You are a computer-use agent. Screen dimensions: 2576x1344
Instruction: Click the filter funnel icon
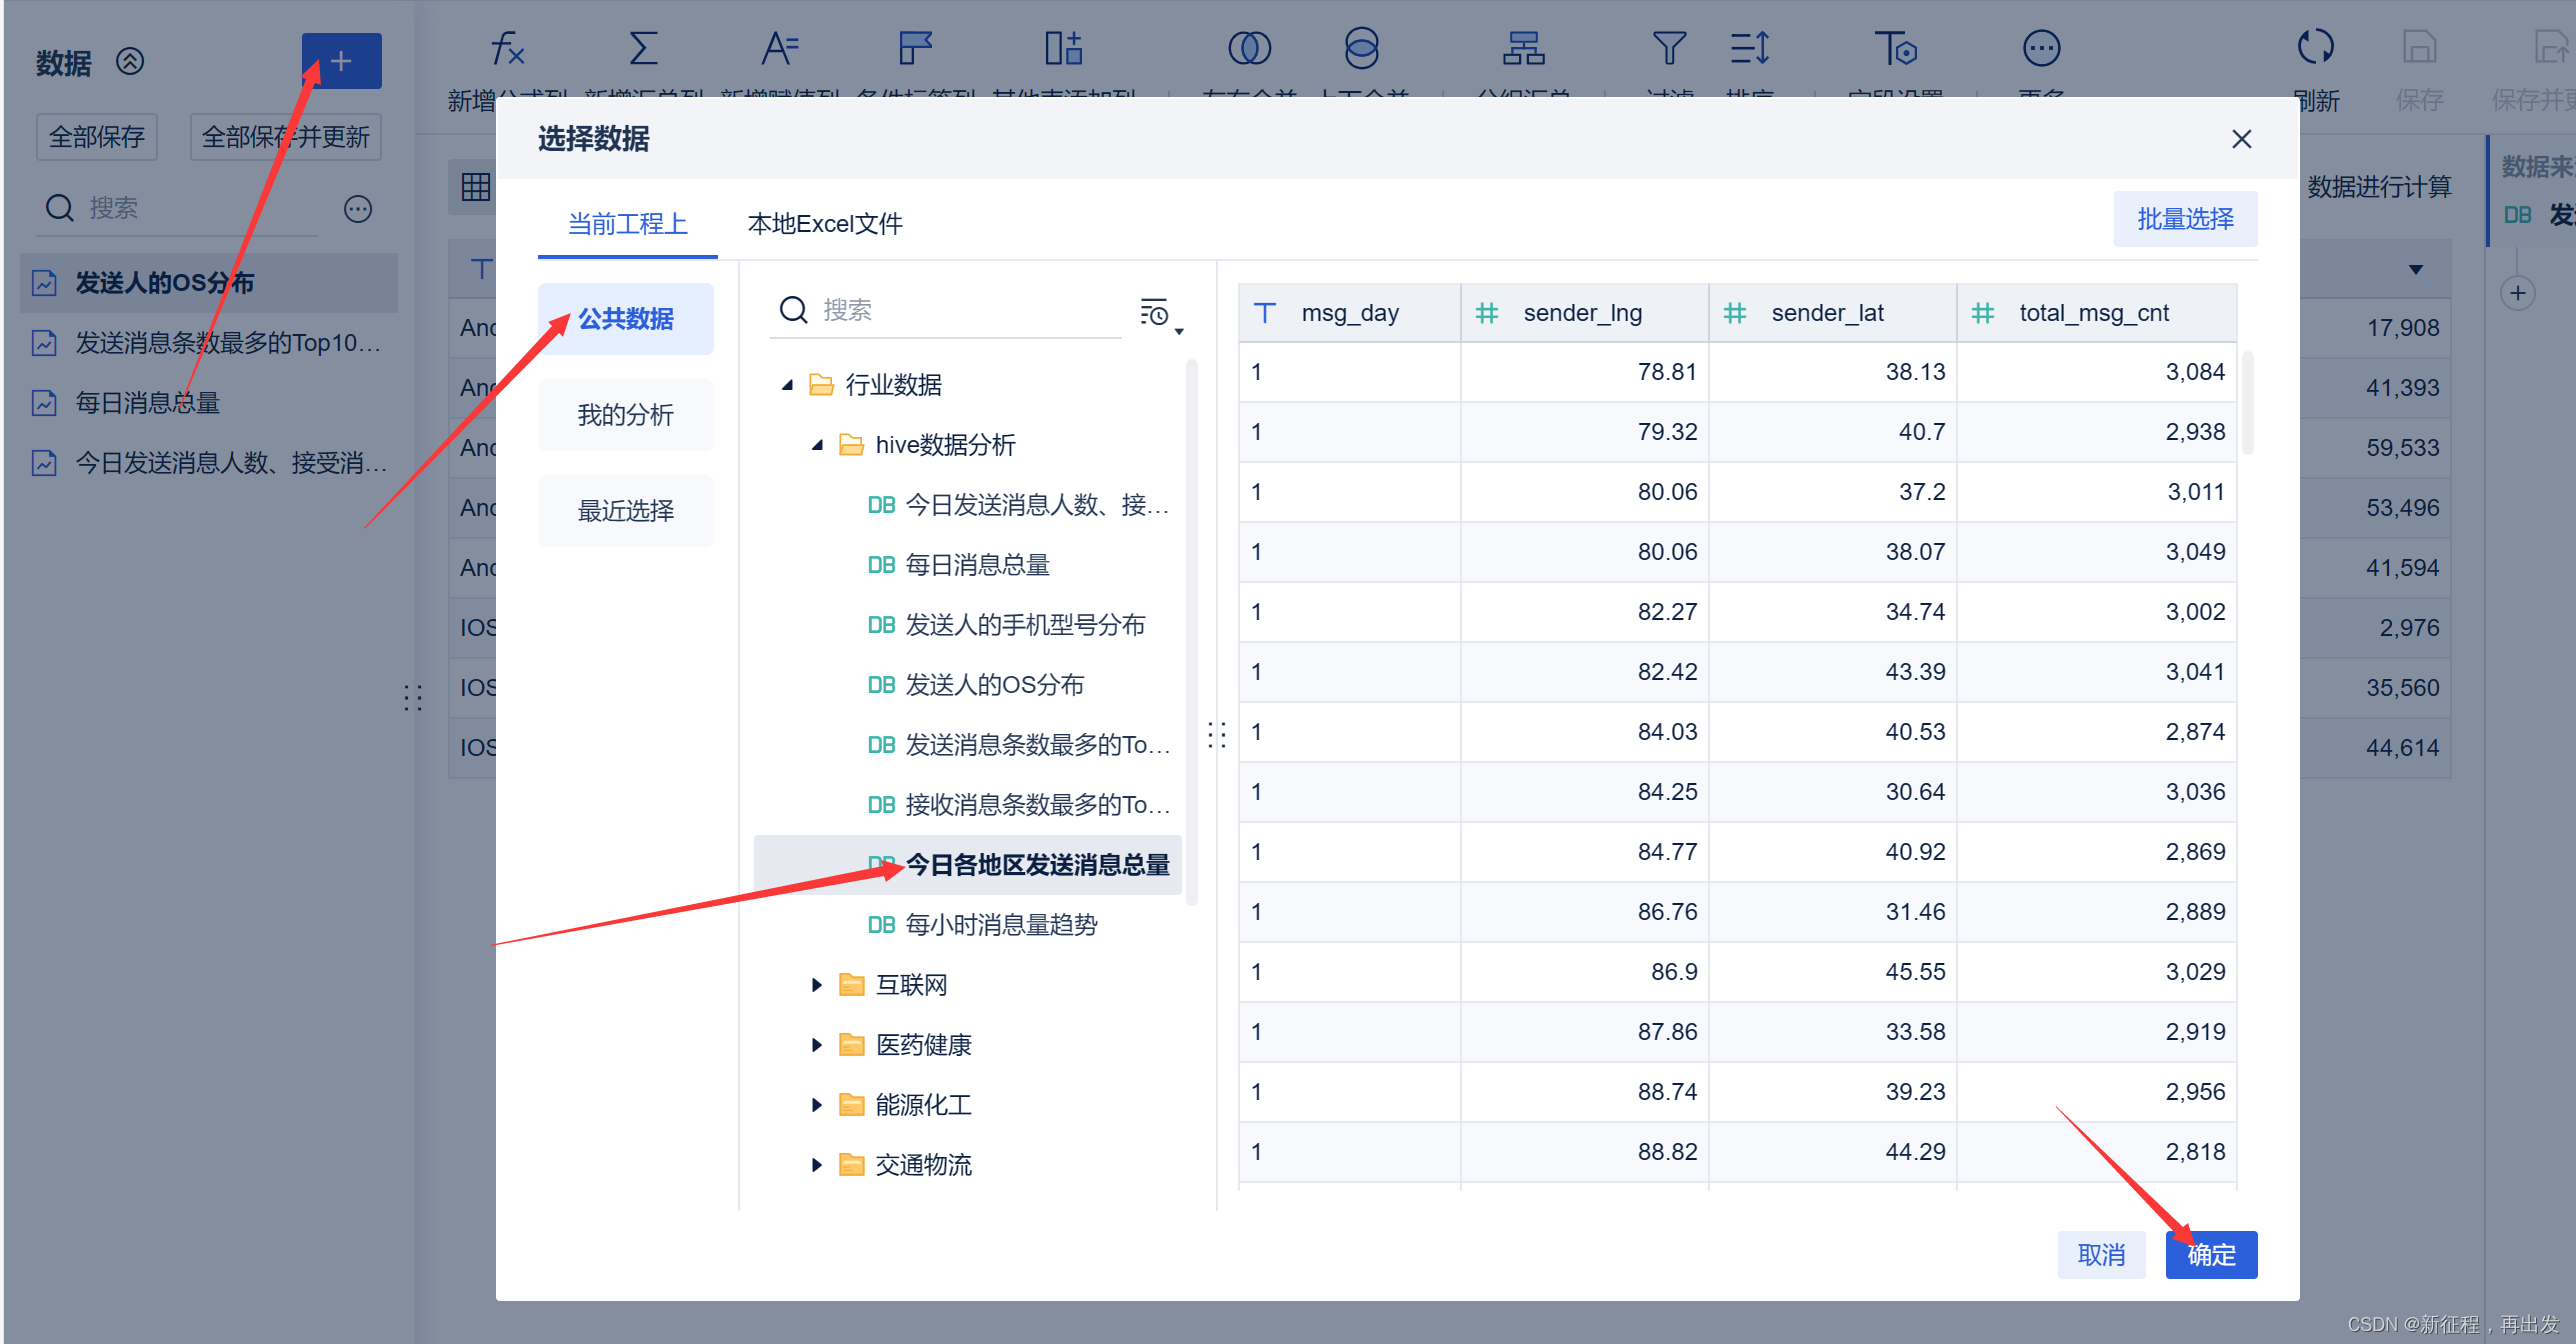(1669, 48)
